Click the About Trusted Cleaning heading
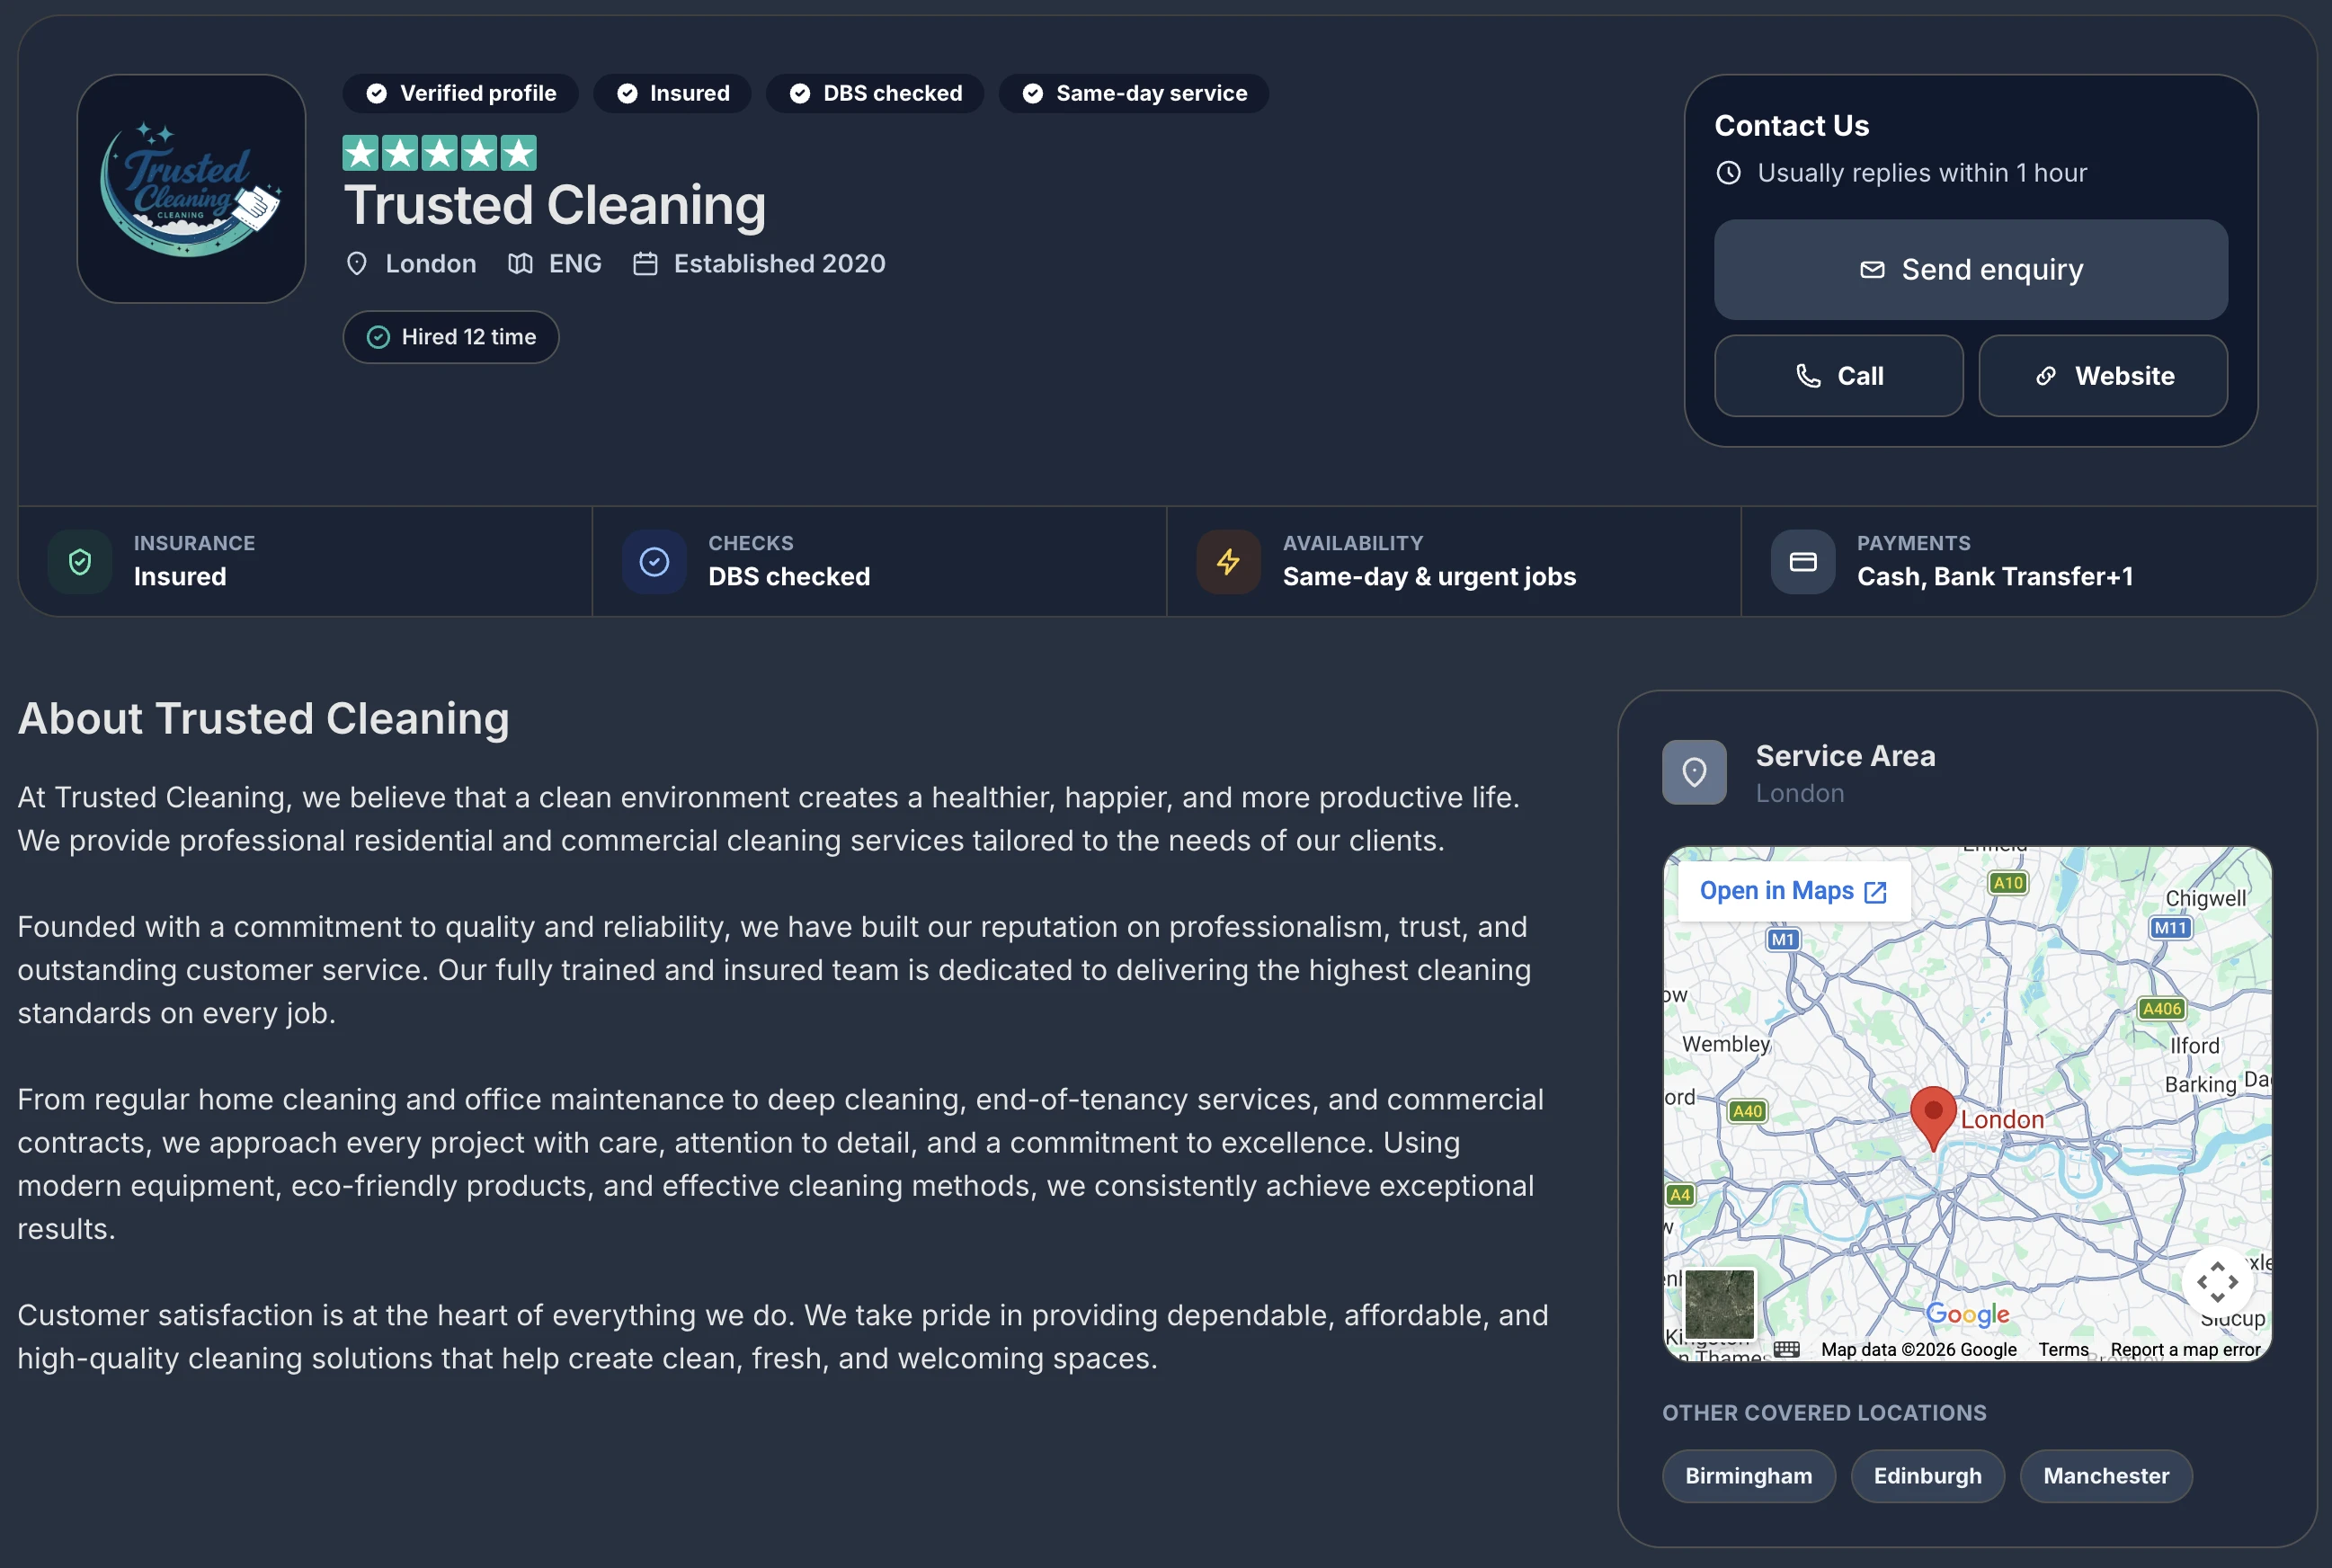The image size is (2332, 1568). pyautogui.click(x=264, y=719)
